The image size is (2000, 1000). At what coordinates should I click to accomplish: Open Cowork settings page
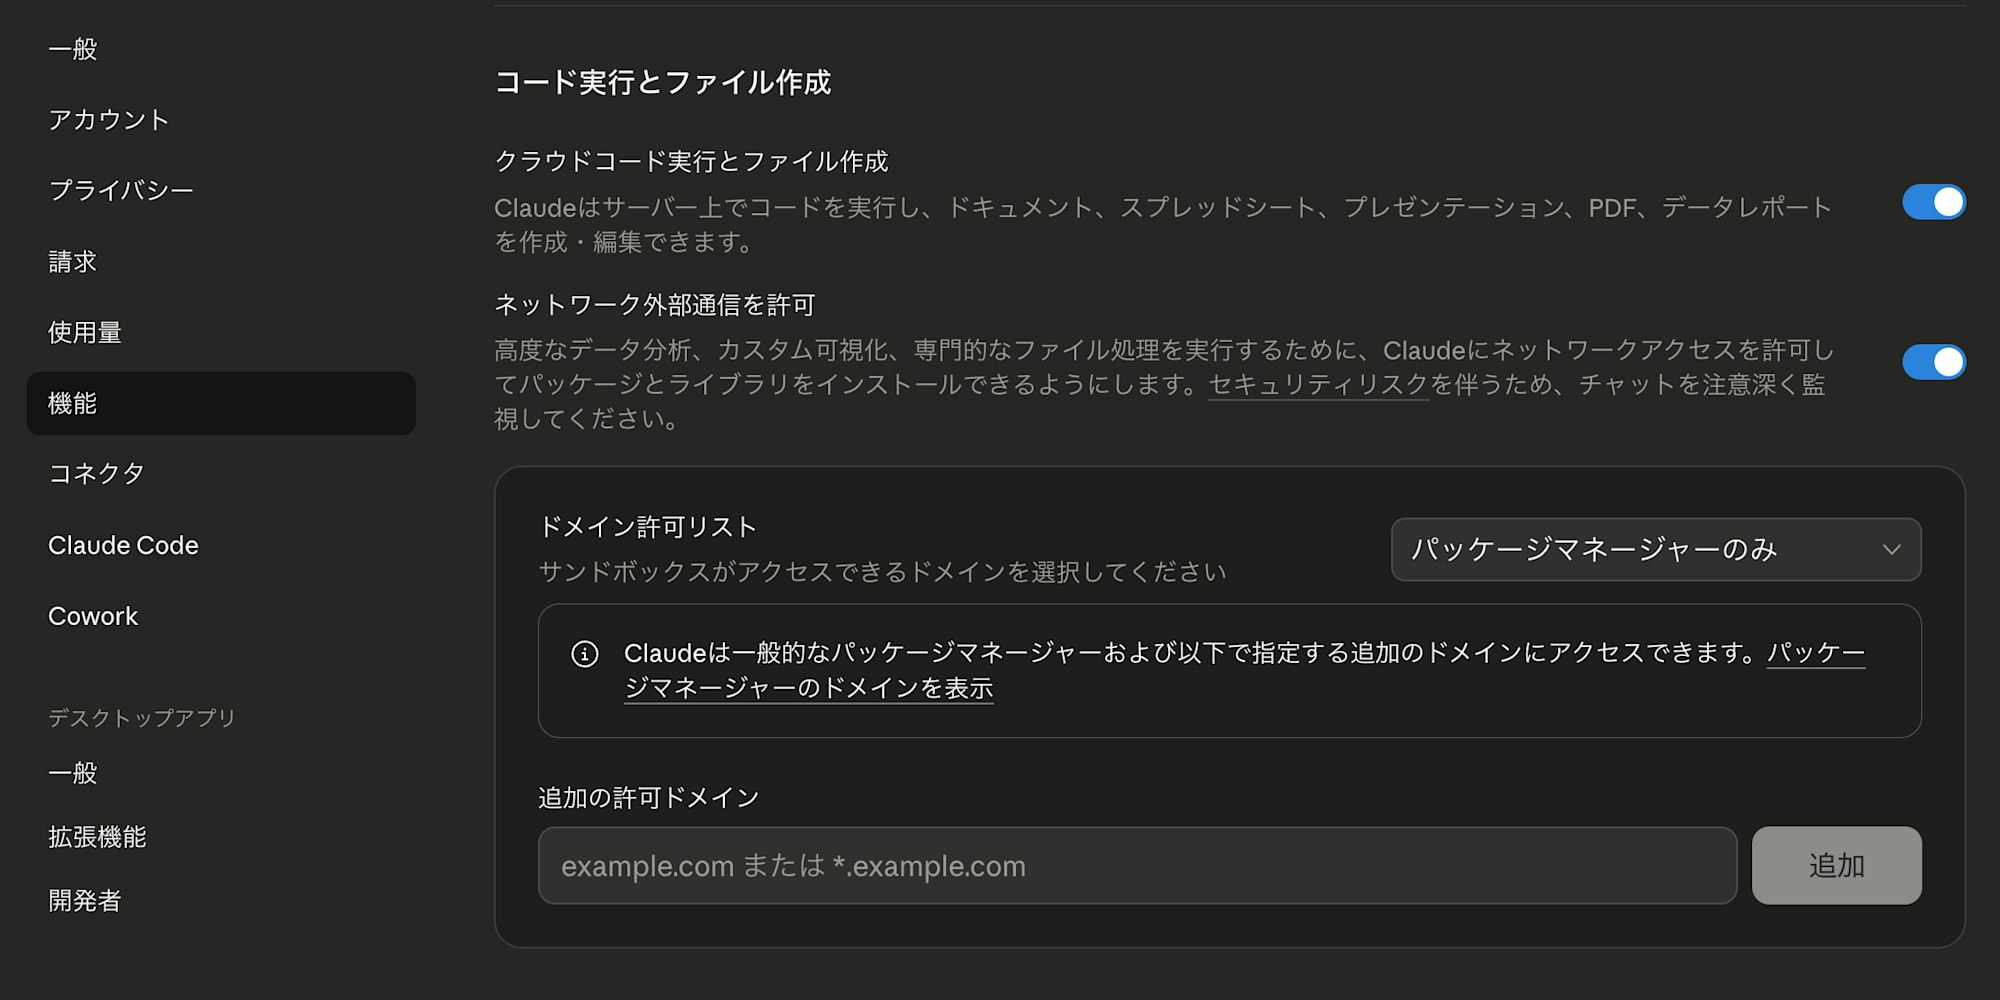93,616
